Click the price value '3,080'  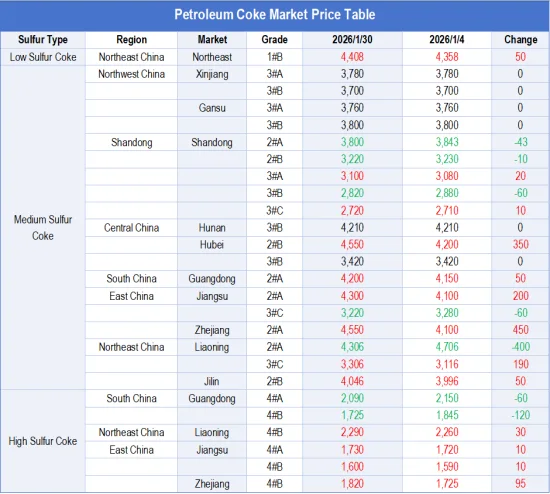[447, 176]
